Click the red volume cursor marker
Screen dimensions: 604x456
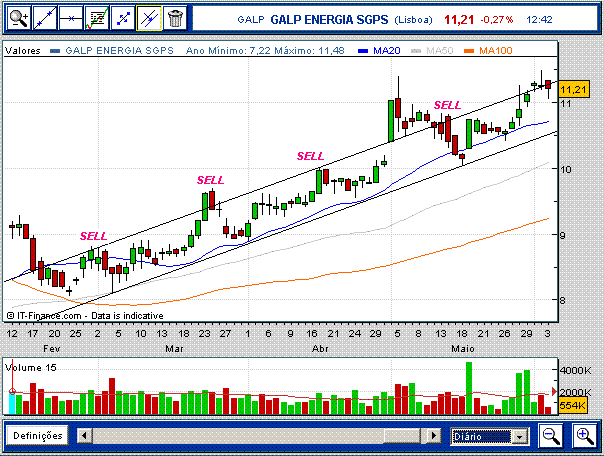tap(12, 392)
